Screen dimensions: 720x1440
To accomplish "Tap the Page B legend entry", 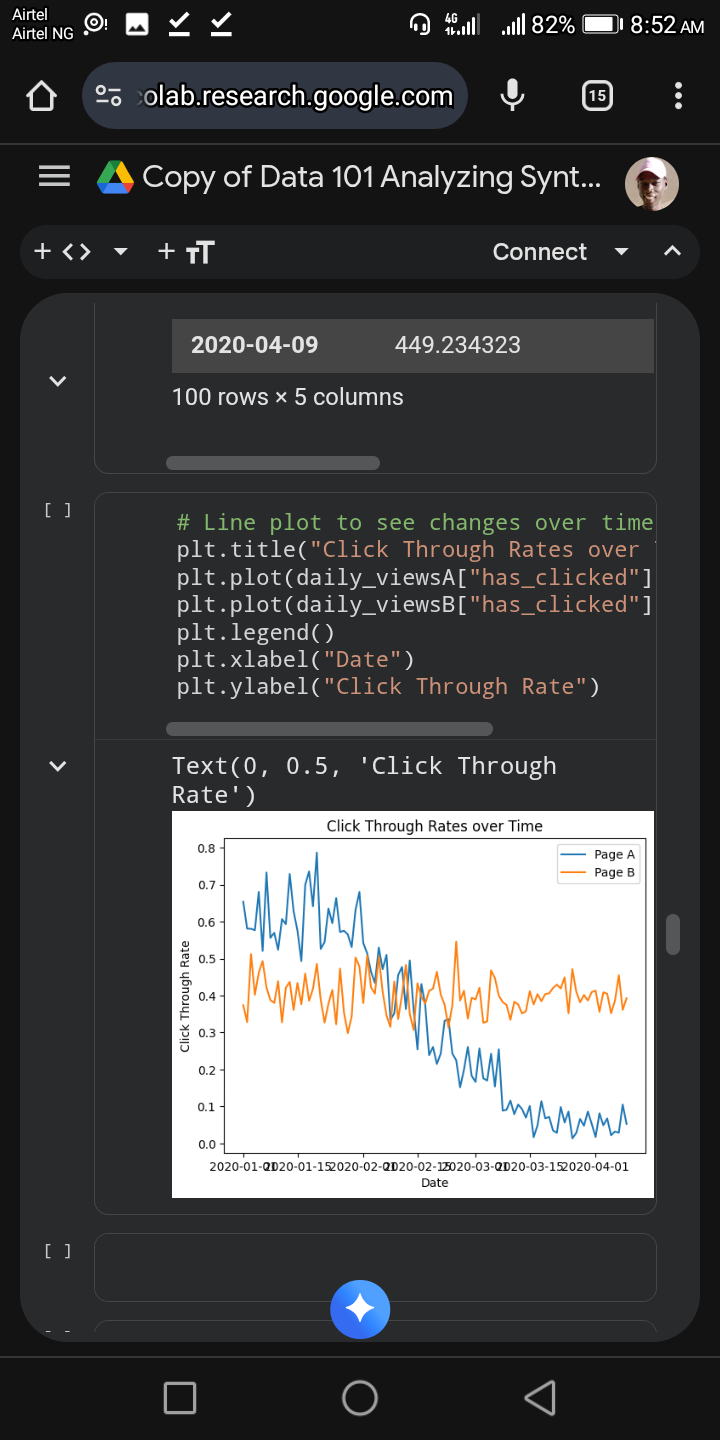I will [598, 873].
